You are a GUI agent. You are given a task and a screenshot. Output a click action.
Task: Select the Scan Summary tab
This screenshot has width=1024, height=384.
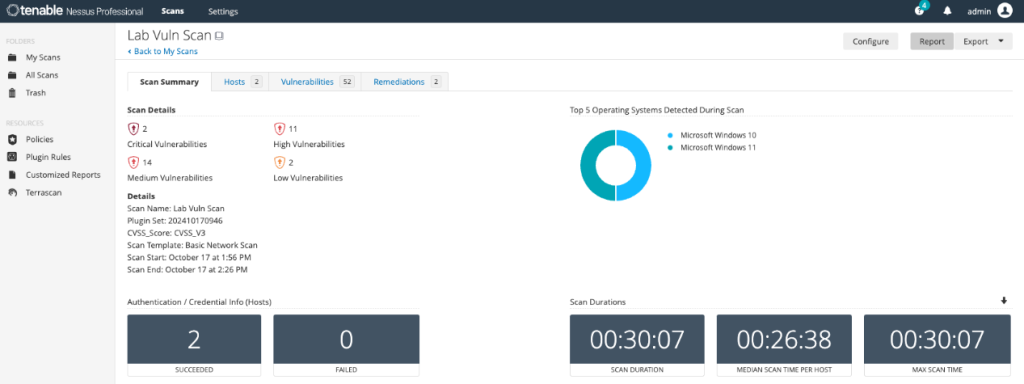pos(169,82)
